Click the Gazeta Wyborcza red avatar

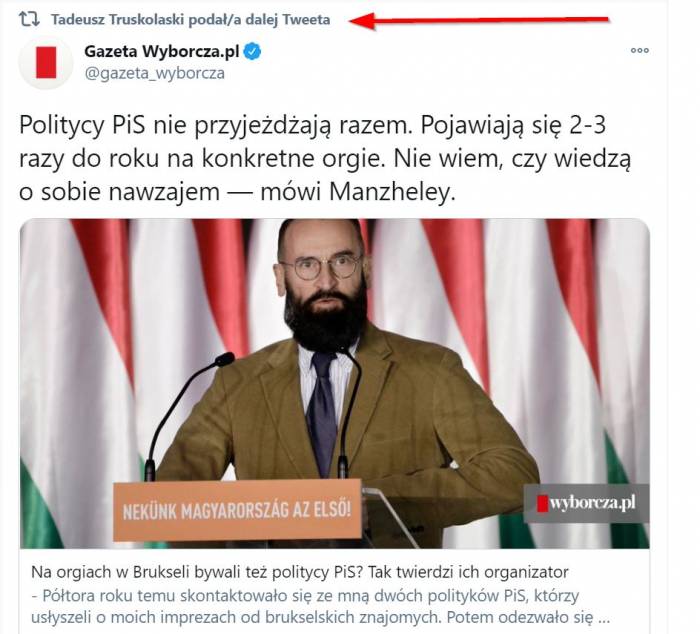click(46, 63)
